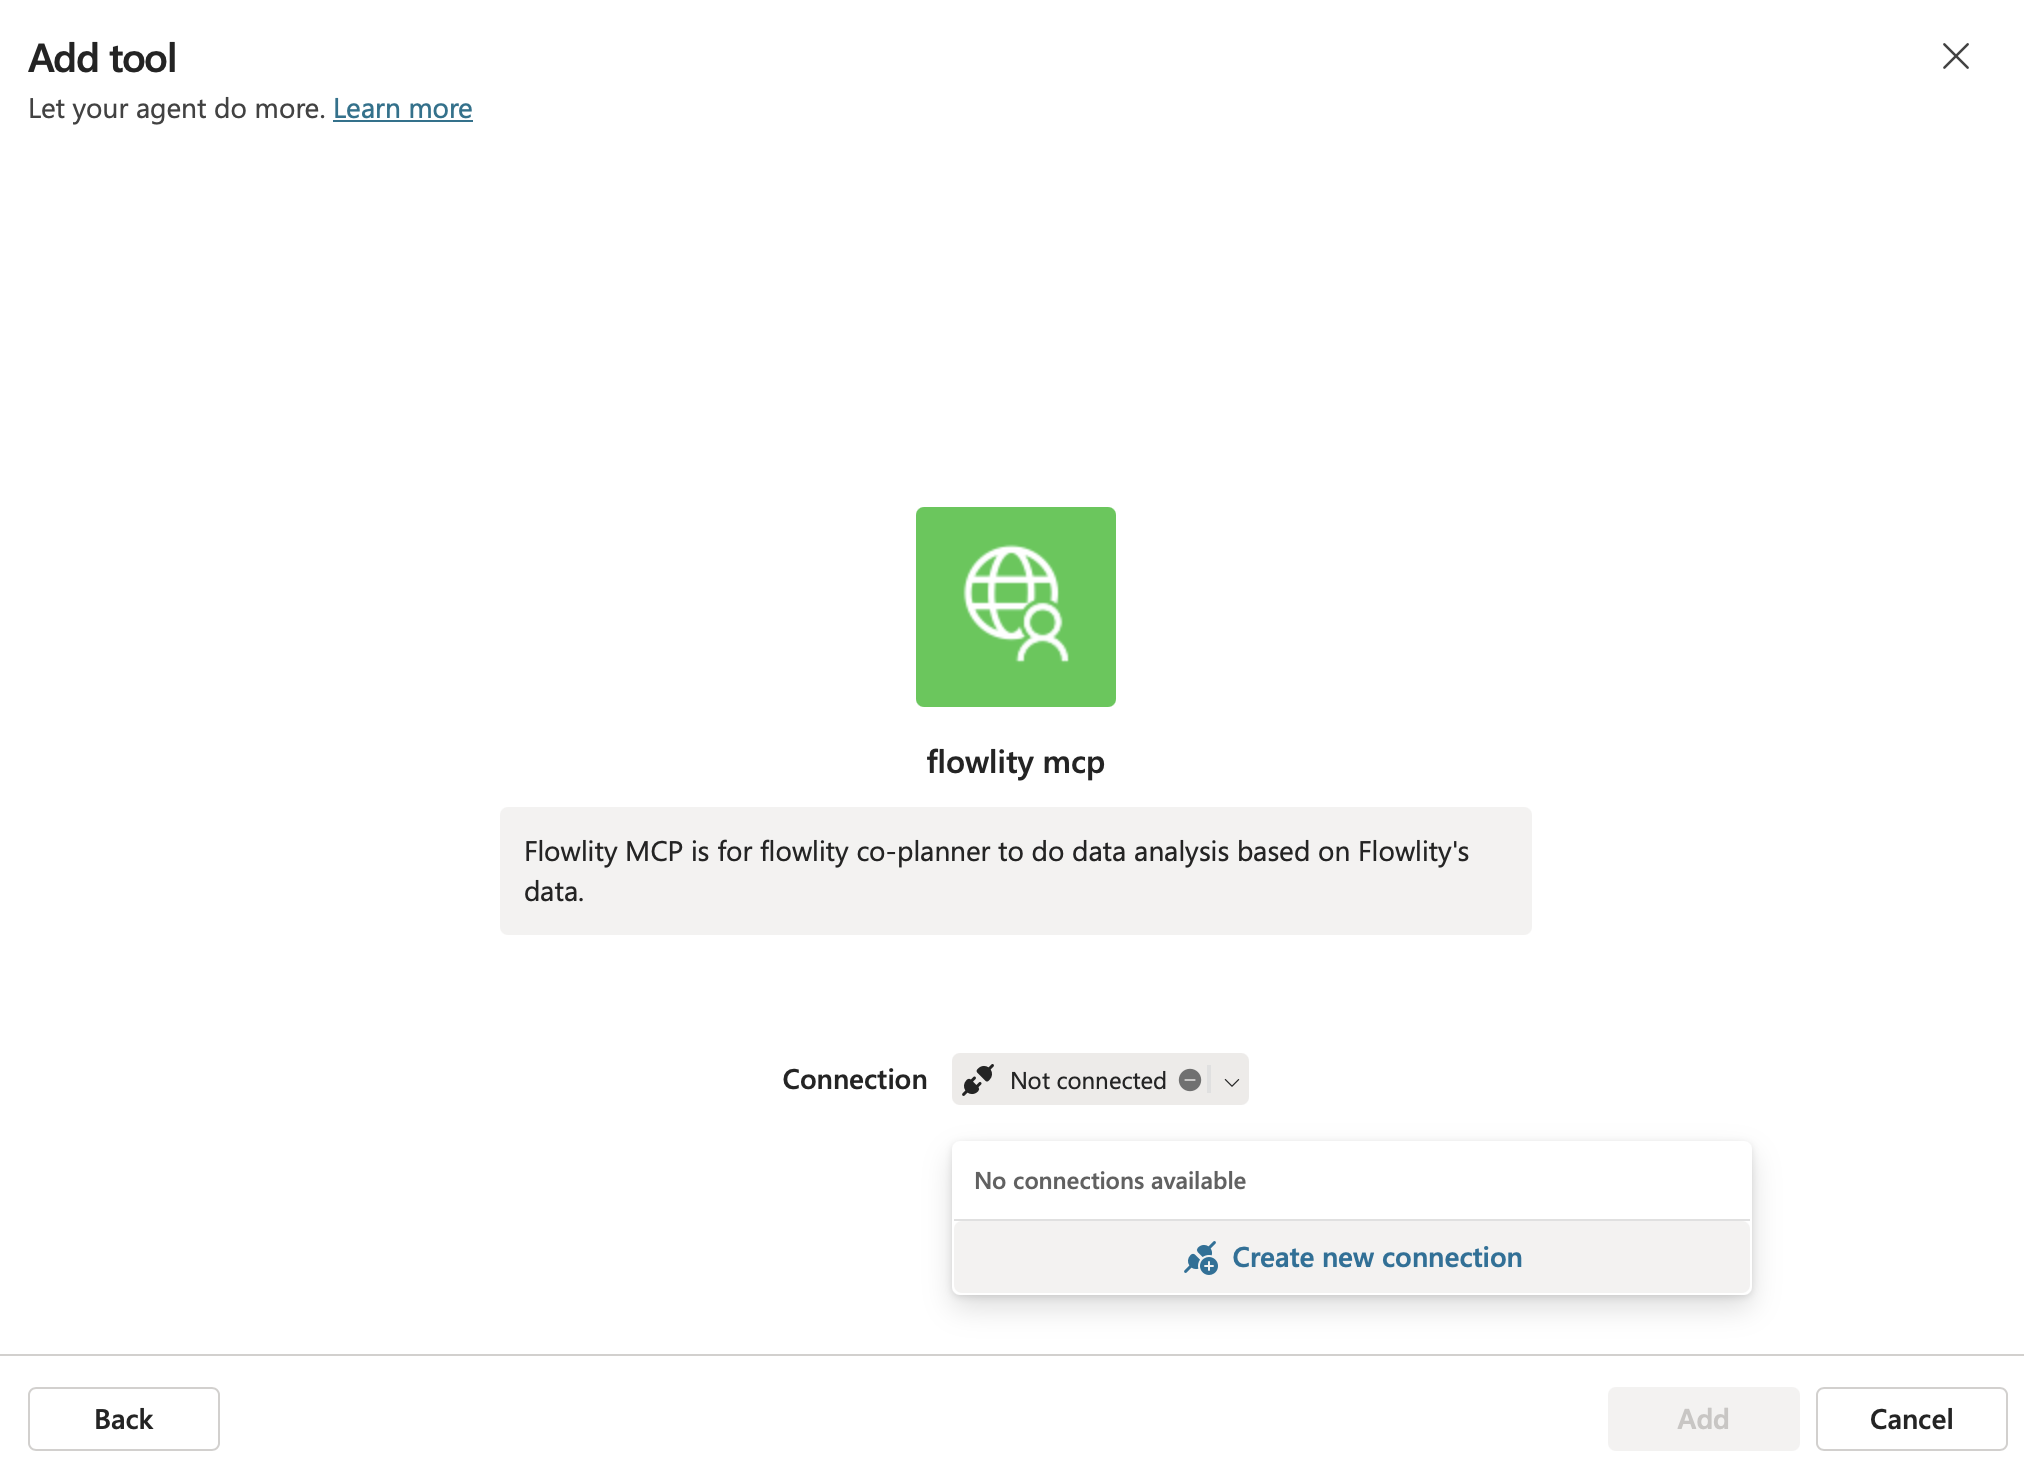Viewport: 2024px width, 1458px height.
Task: Go Back to the previous step
Action: click(x=124, y=1419)
